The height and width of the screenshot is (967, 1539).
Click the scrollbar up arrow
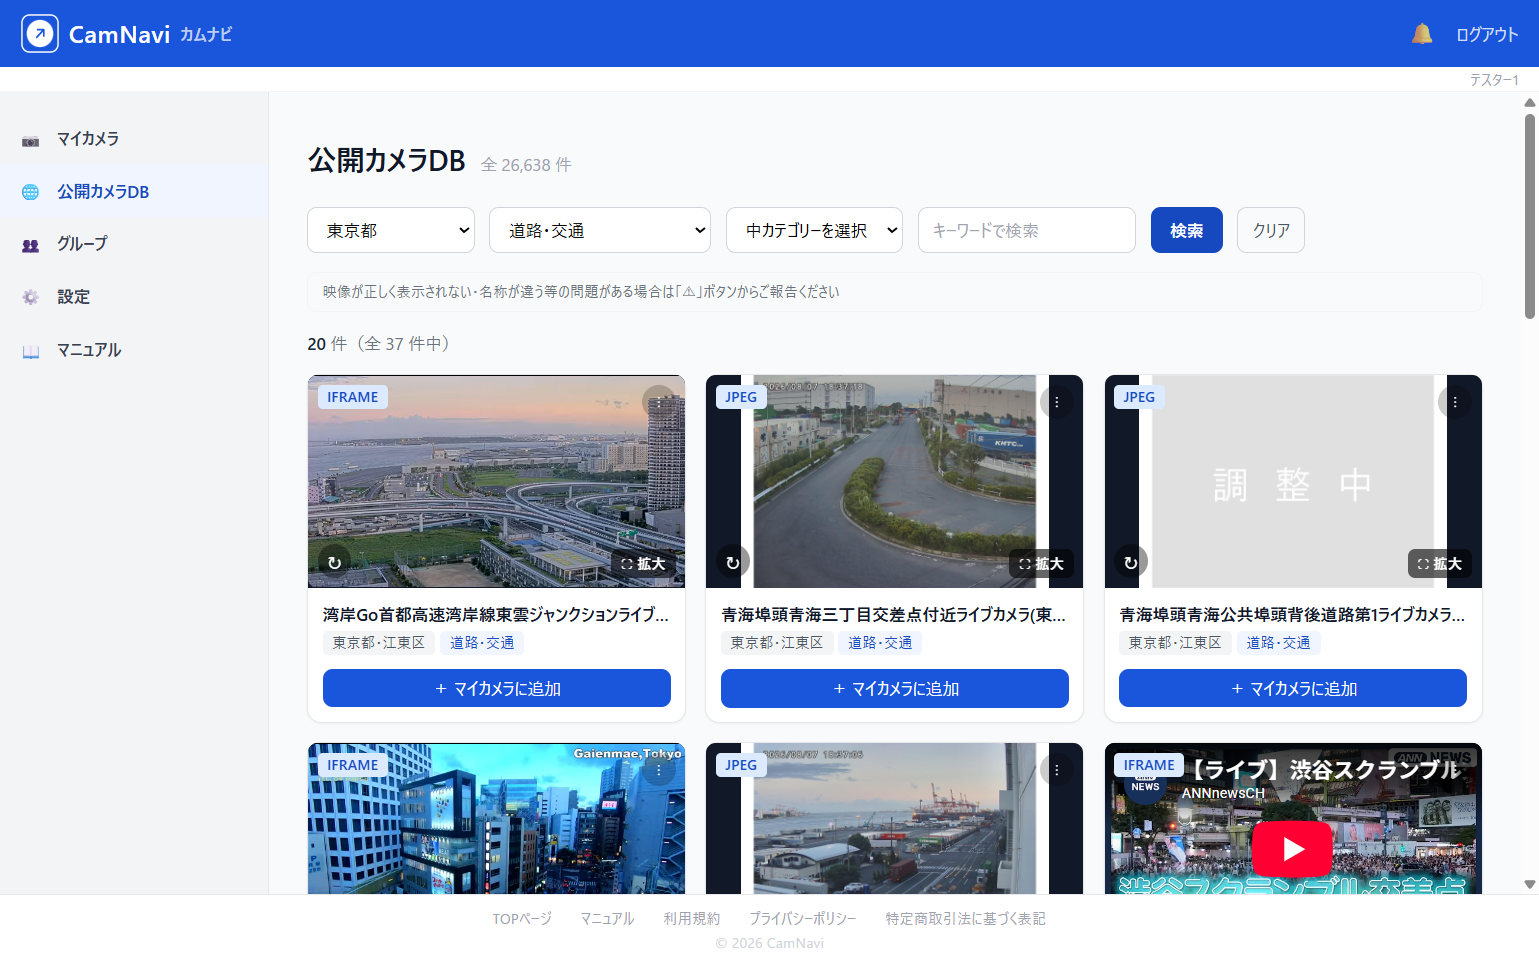(x=1529, y=102)
